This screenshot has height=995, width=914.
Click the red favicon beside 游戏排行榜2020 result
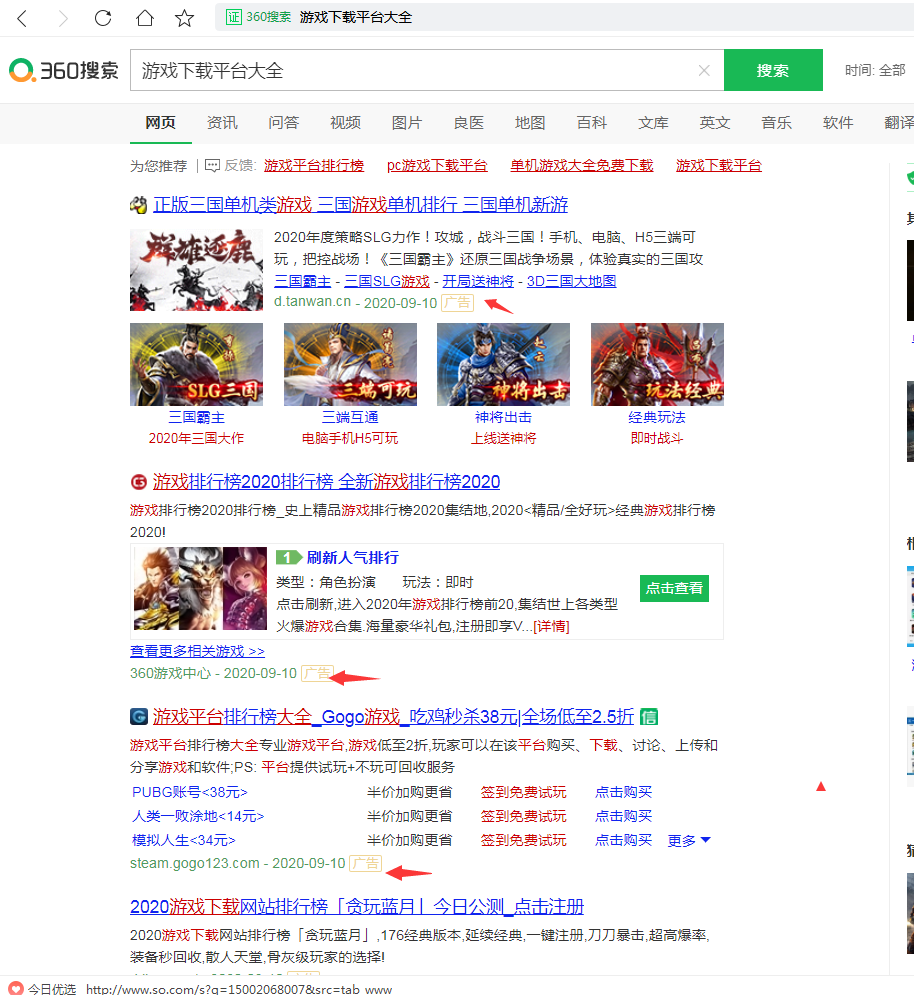(x=138, y=482)
